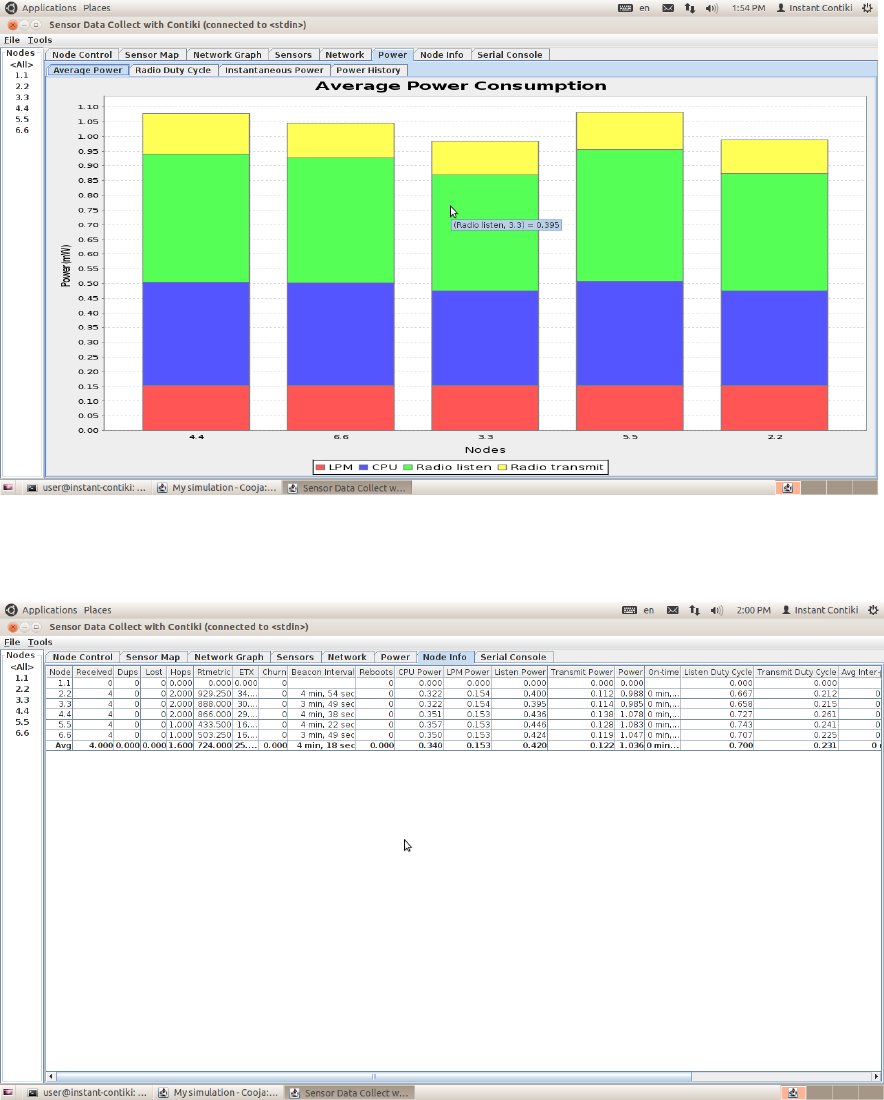Click the red LPM legend swatch
Screen dimensions: 884x1100
tap(320, 467)
